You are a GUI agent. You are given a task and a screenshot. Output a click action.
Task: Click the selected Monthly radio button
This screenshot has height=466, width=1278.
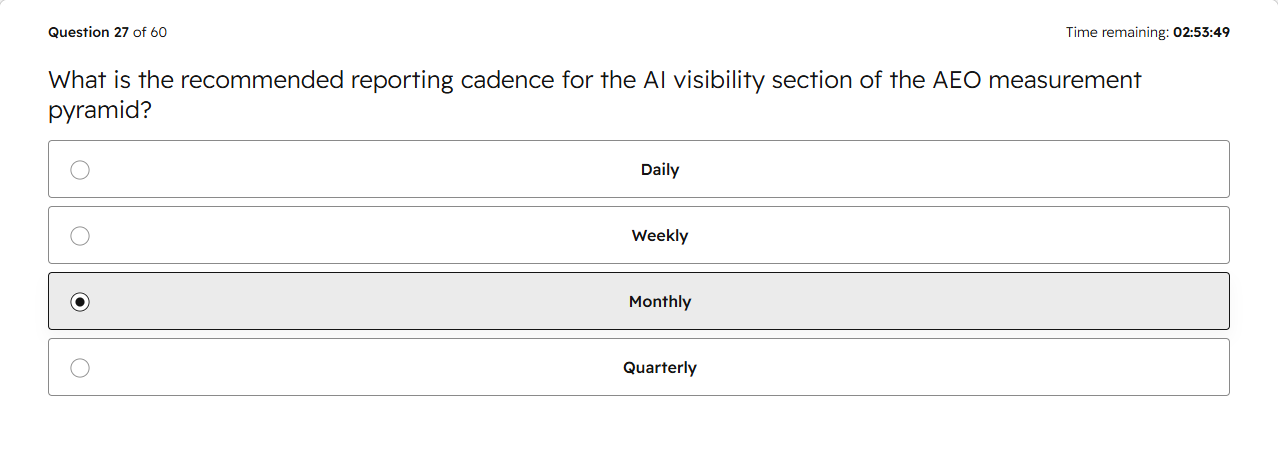80,302
